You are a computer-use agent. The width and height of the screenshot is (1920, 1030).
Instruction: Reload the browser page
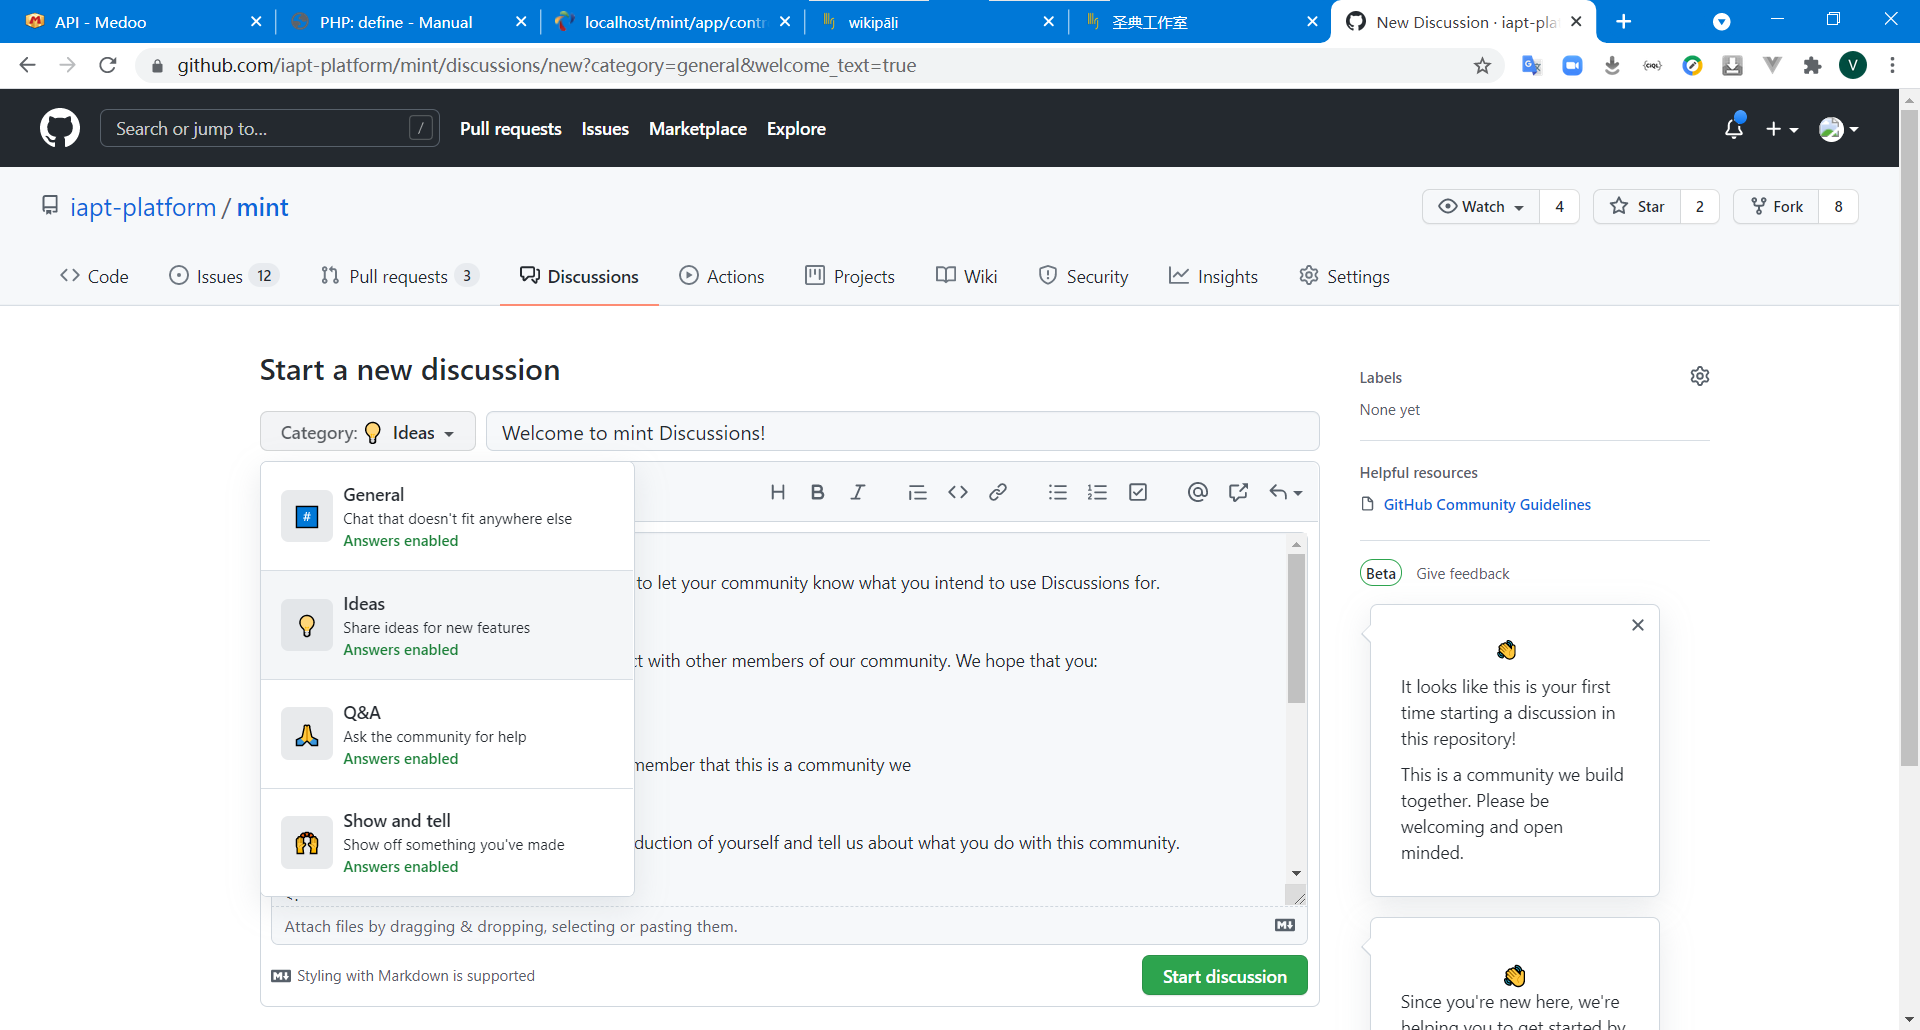[x=108, y=66]
